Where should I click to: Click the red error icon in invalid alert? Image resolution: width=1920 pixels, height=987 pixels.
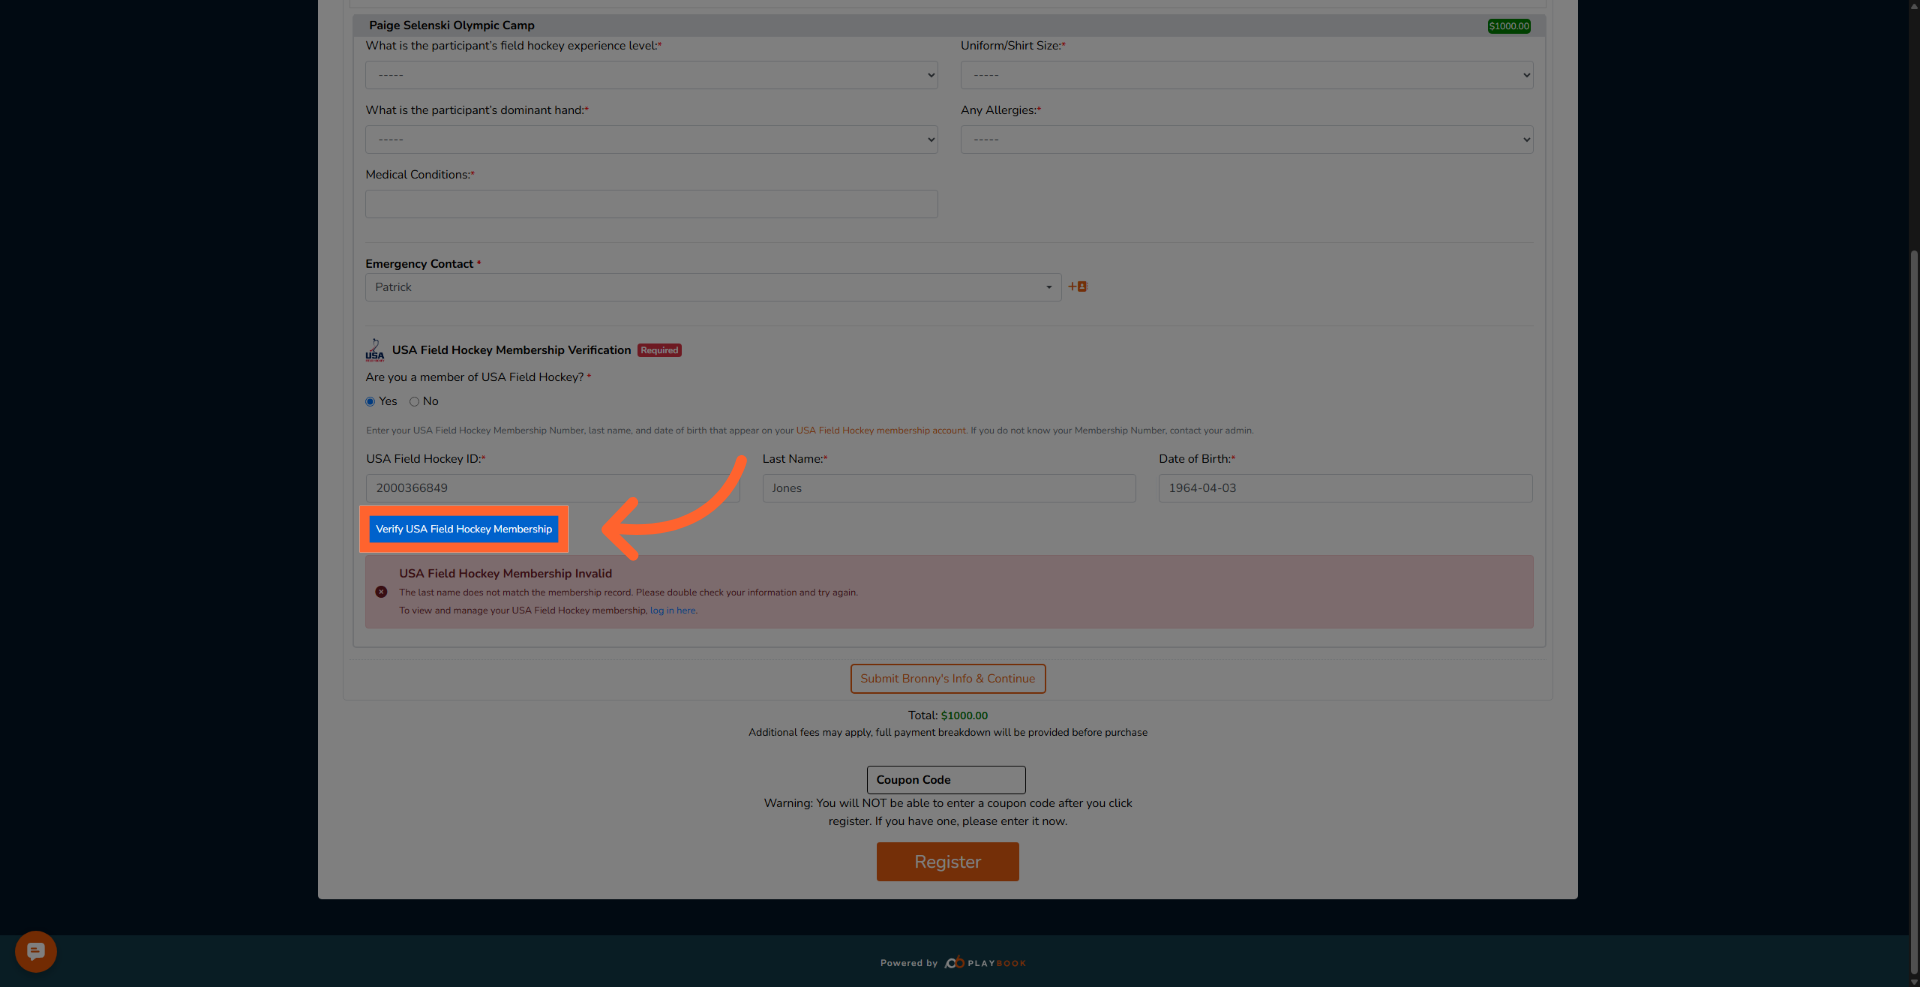pyautogui.click(x=381, y=592)
